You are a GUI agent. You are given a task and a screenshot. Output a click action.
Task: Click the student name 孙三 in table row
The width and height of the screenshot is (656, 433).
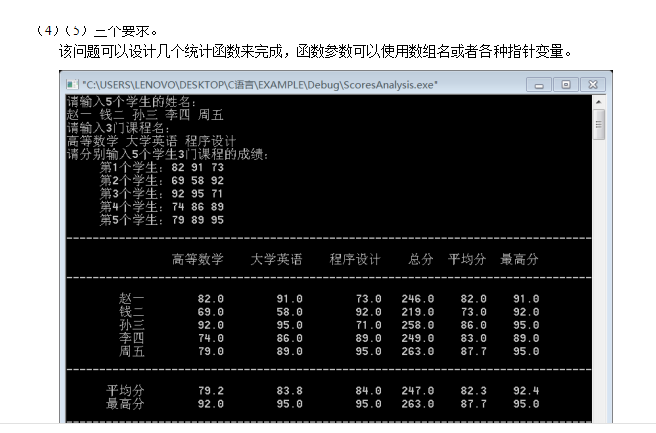pos(131,325)
